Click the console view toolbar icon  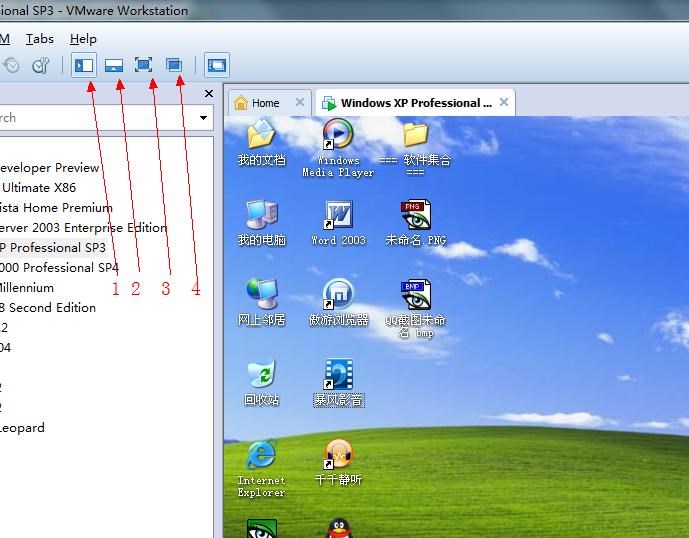(x=217, y=65)
